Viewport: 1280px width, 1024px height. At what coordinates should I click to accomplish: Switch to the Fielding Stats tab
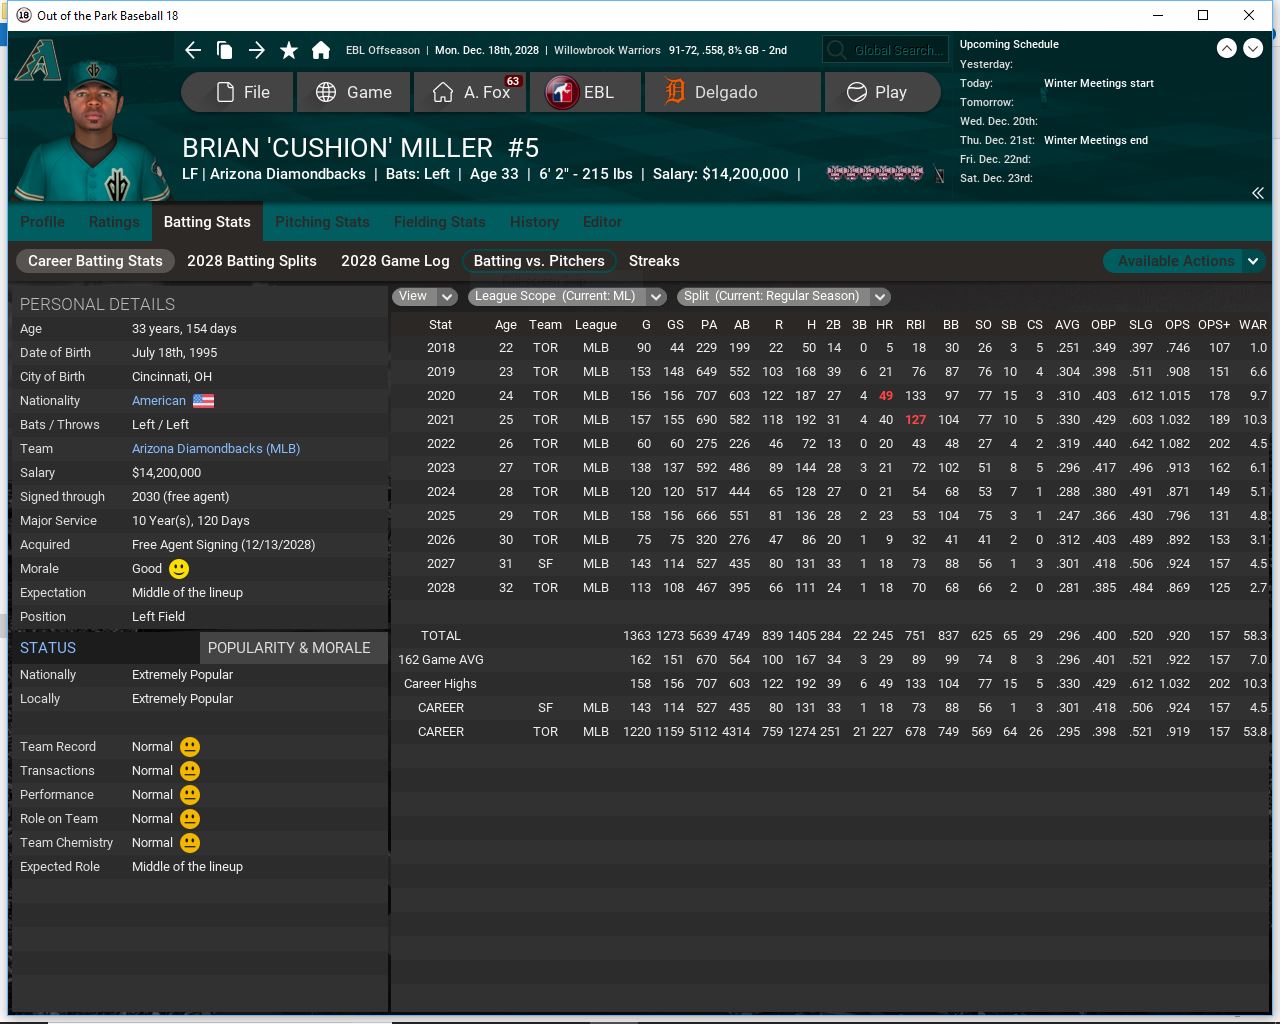(x=439, y=222)
